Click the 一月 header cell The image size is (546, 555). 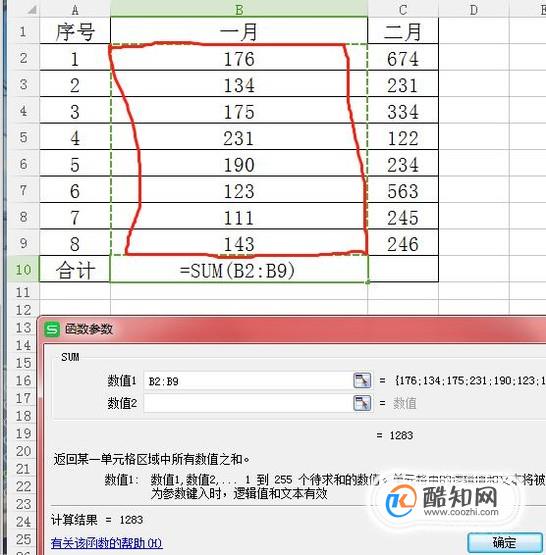(x=239, y=31)
